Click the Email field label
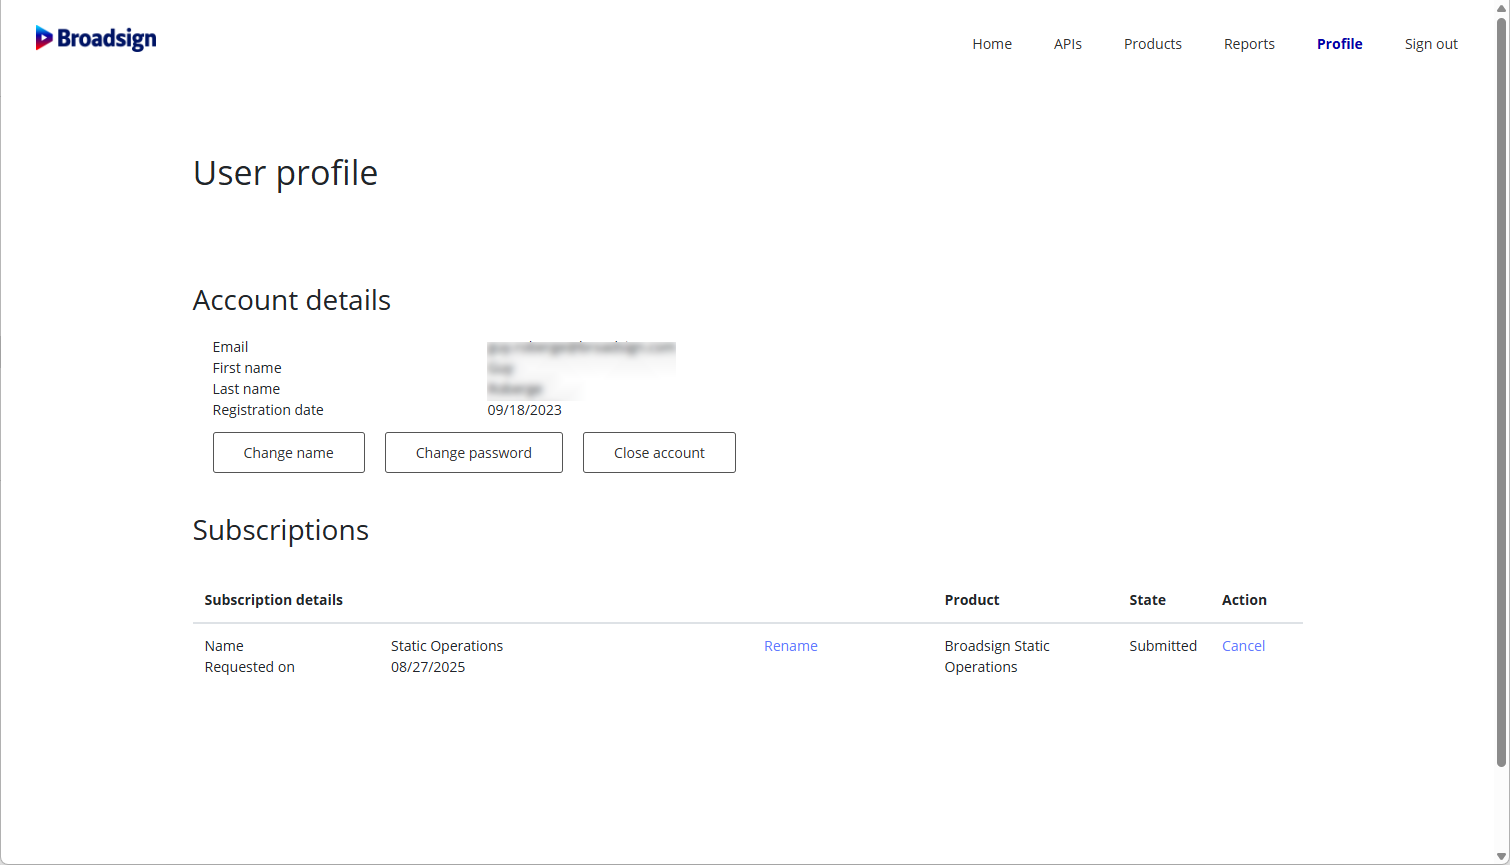This screenshot has height=865, width=1510. point(230,347)
